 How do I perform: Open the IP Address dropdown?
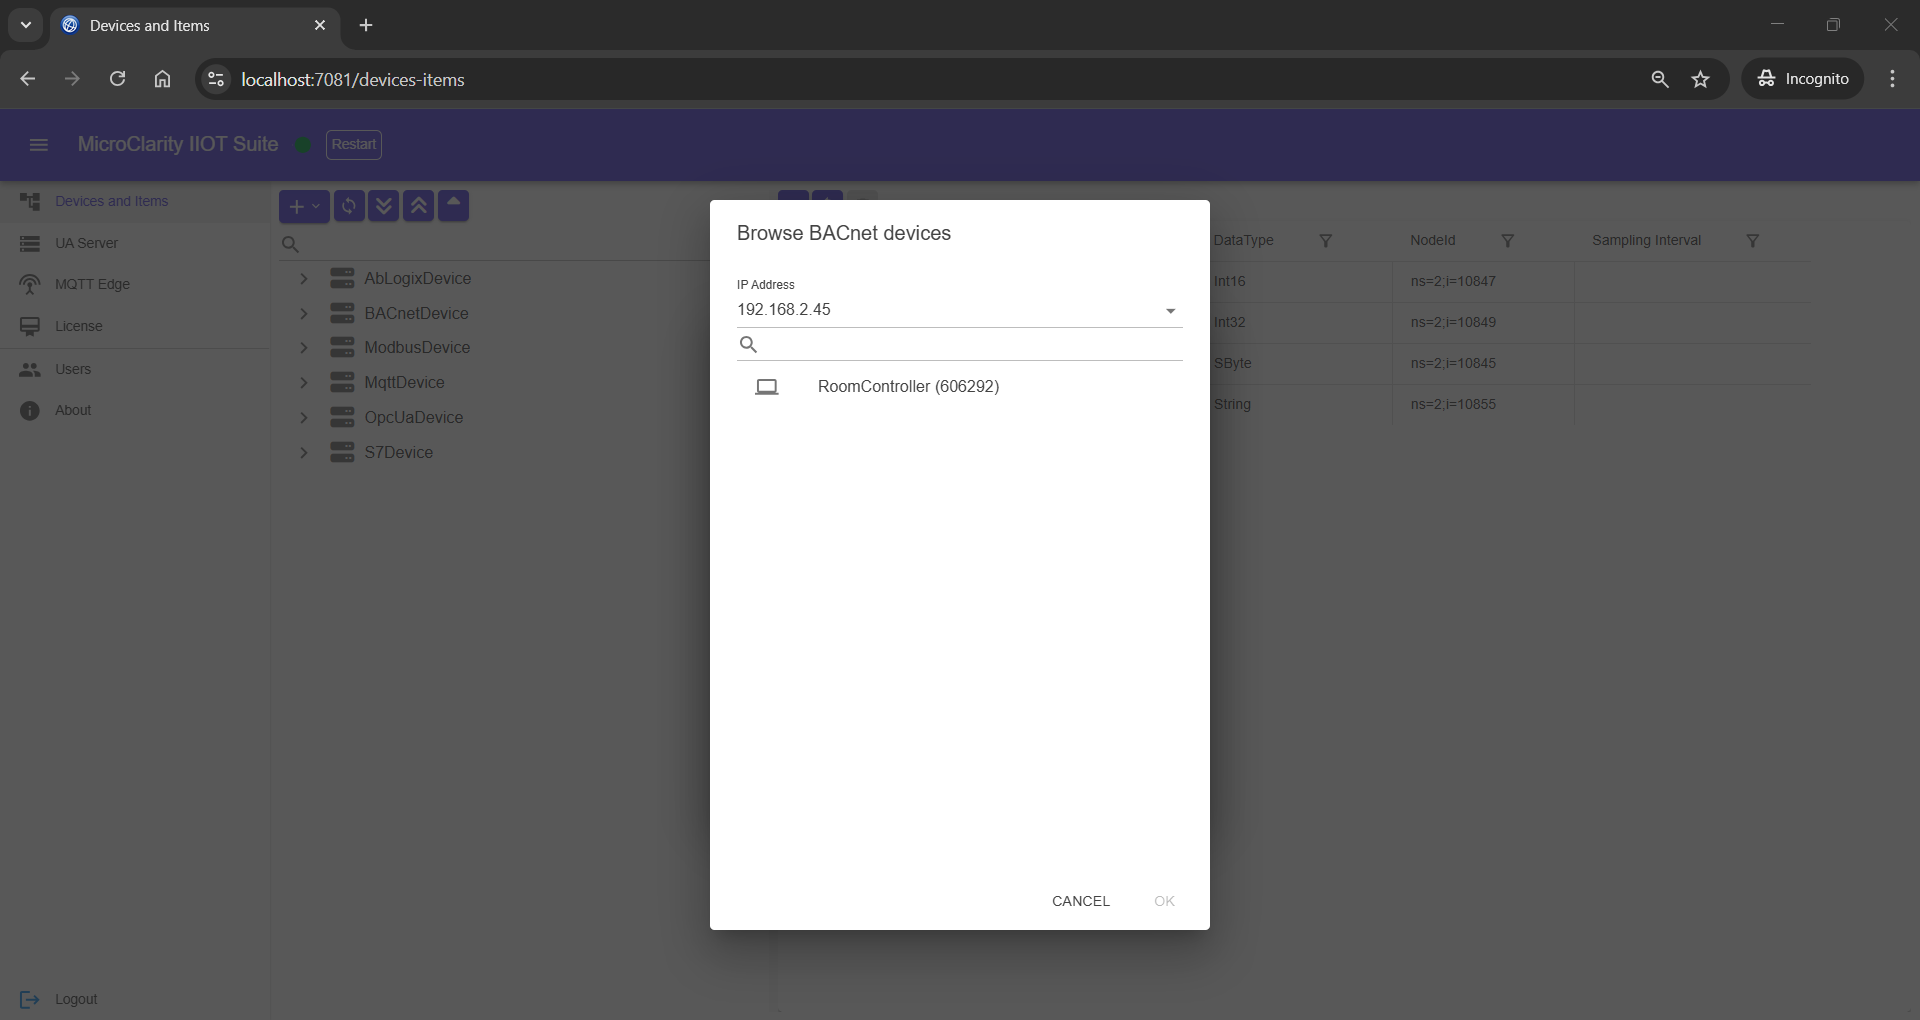click(x=1169, y=311)
